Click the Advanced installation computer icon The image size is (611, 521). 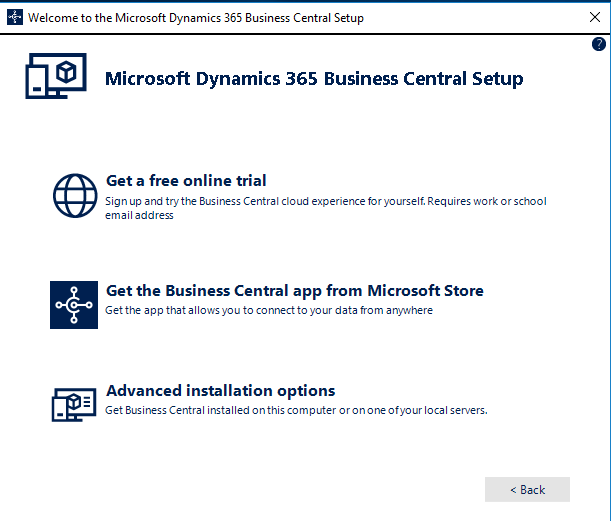pyautogui.click(x=74, y=404)
